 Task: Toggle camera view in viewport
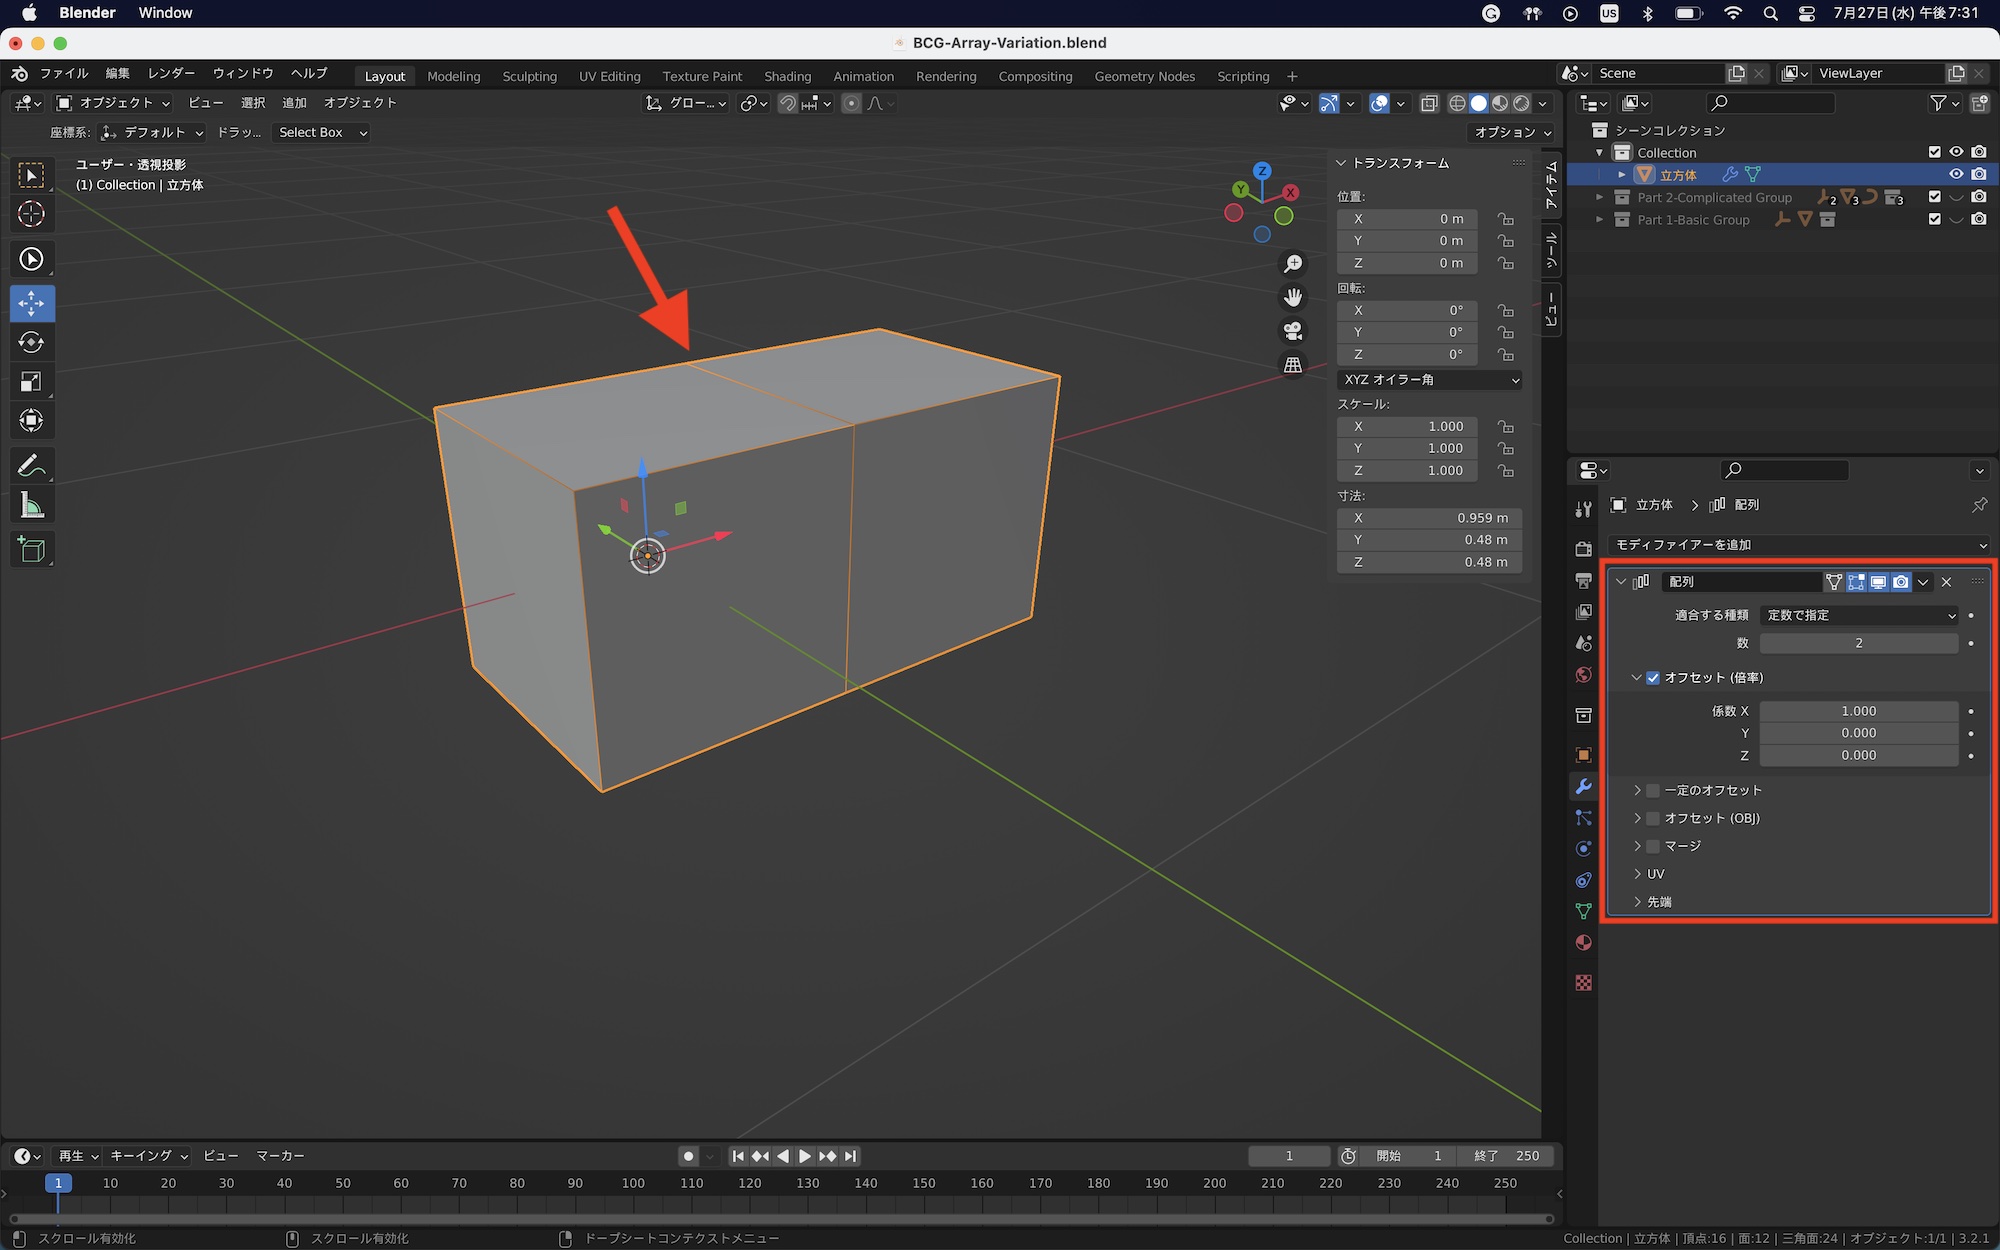coord(1293,331)
